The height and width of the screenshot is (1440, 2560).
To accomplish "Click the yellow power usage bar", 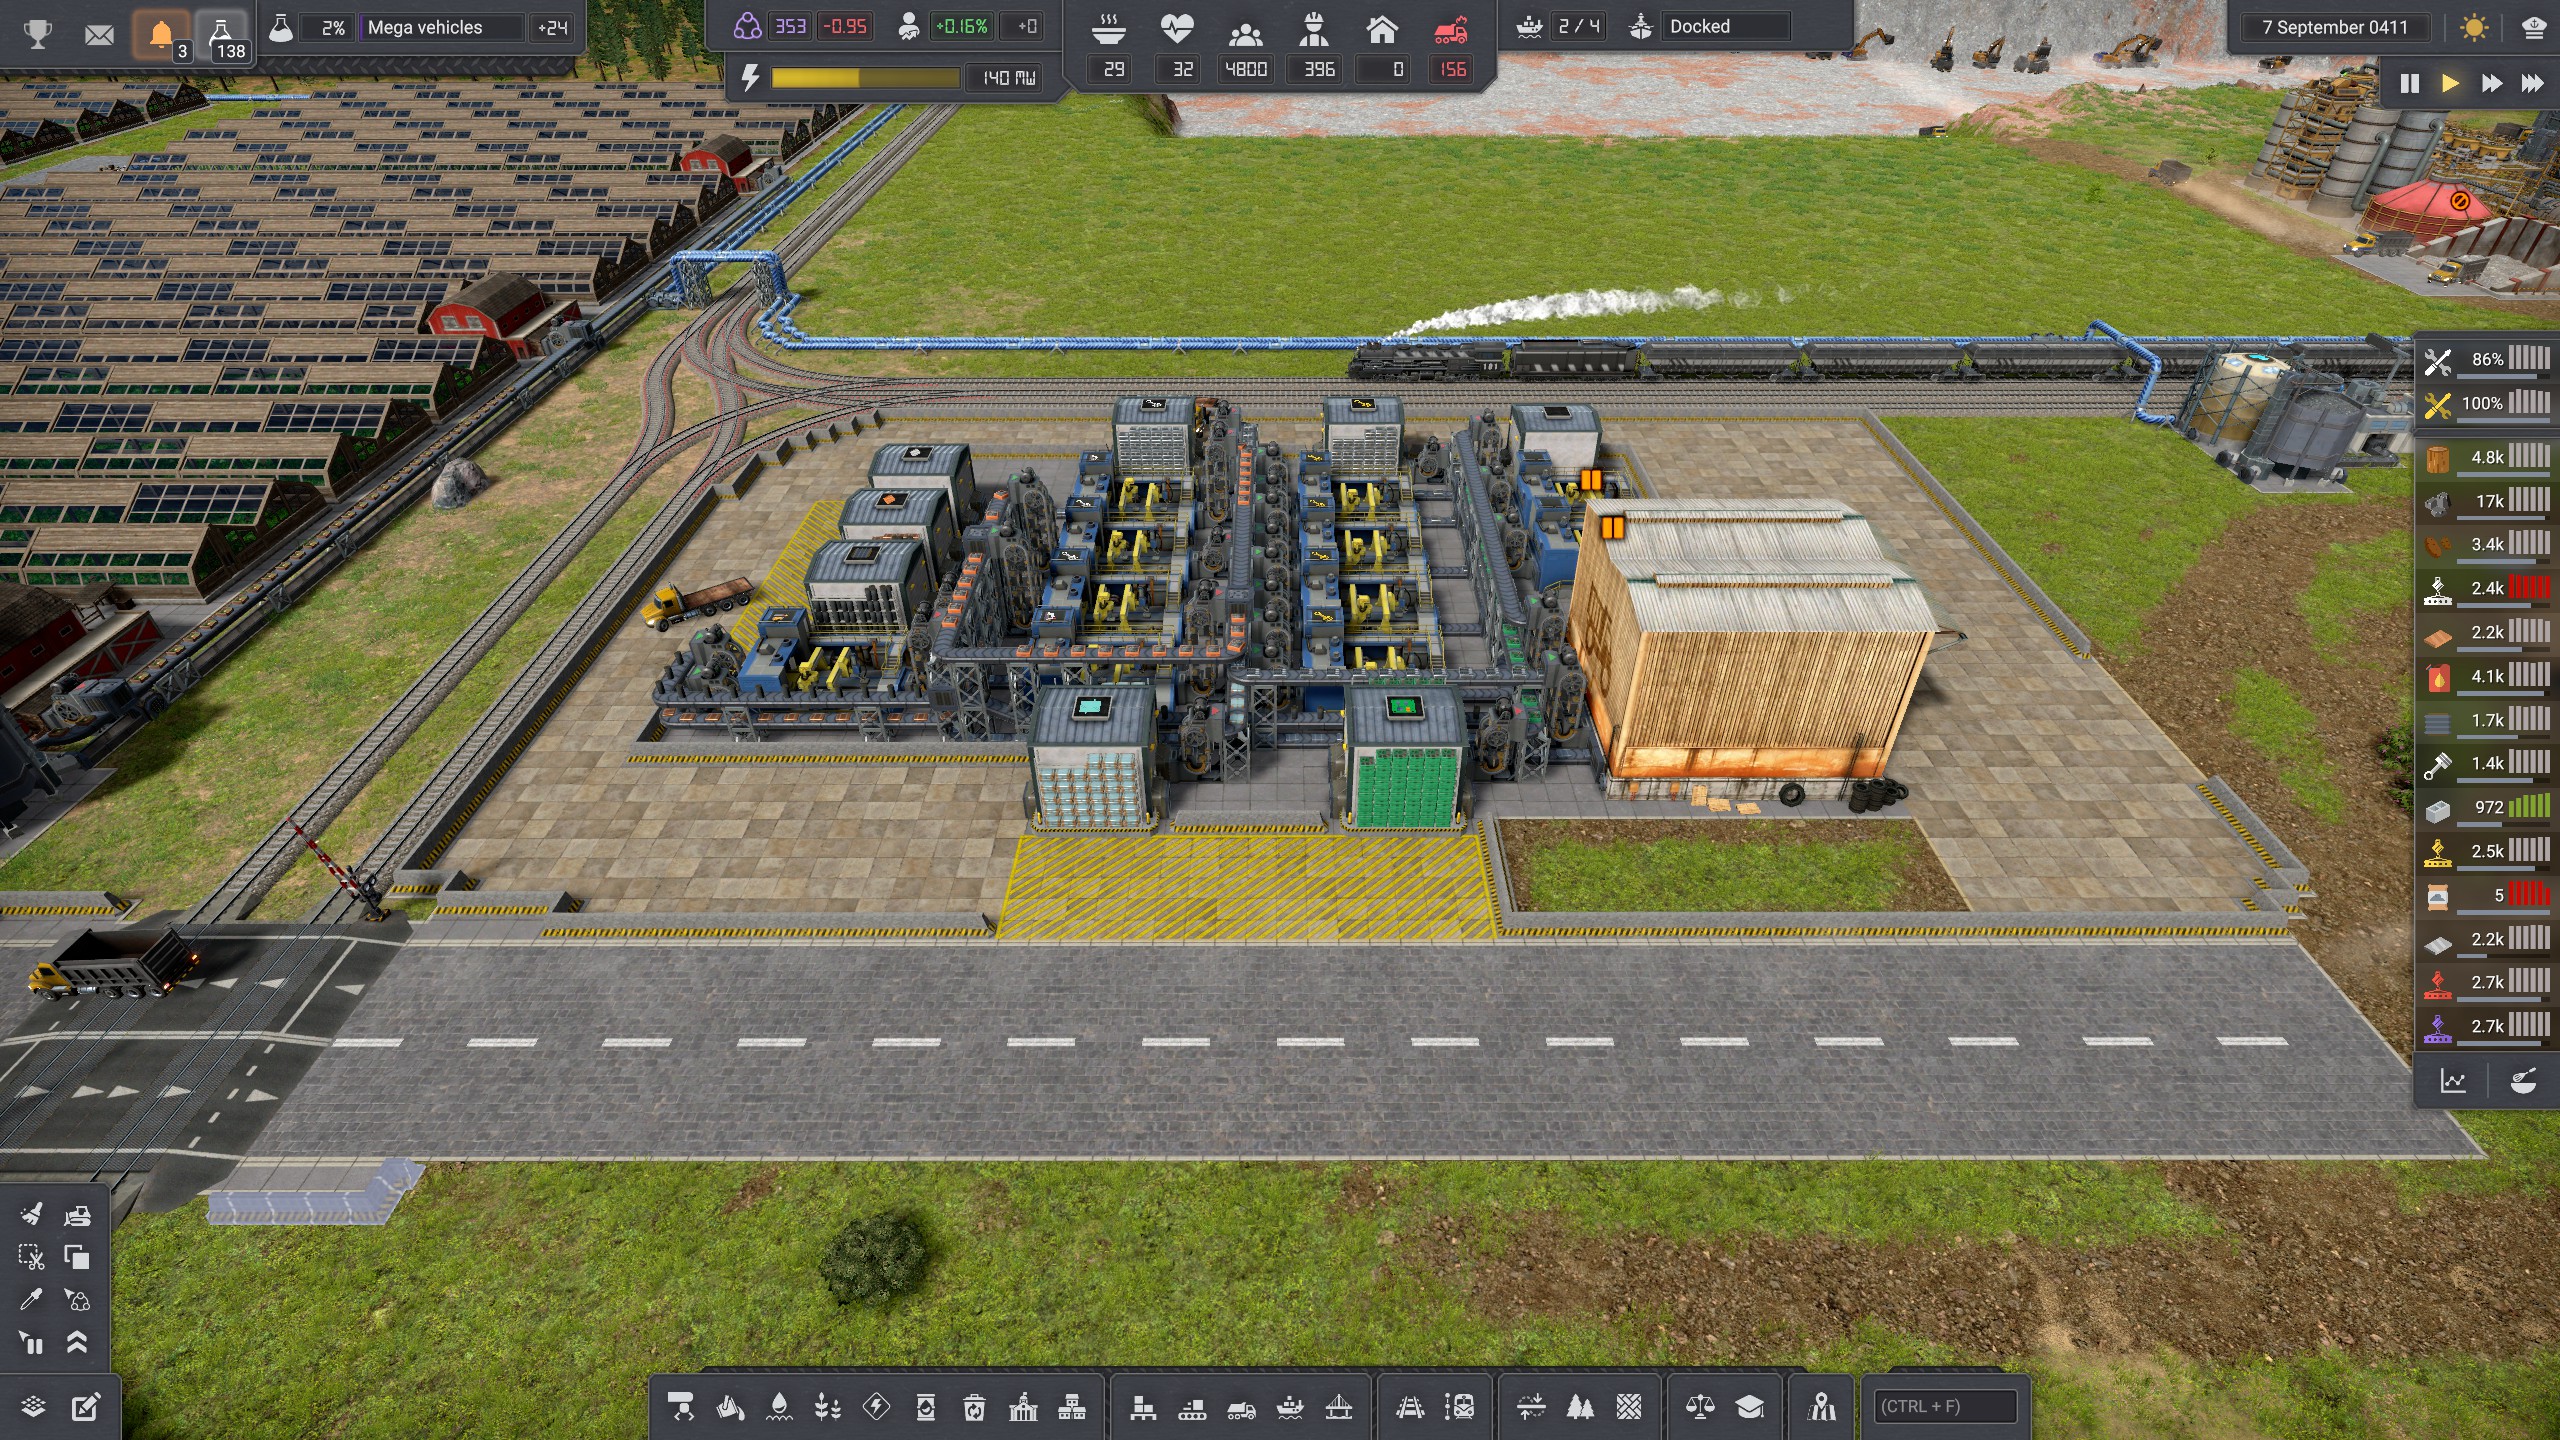I will [x=866, y=78].
